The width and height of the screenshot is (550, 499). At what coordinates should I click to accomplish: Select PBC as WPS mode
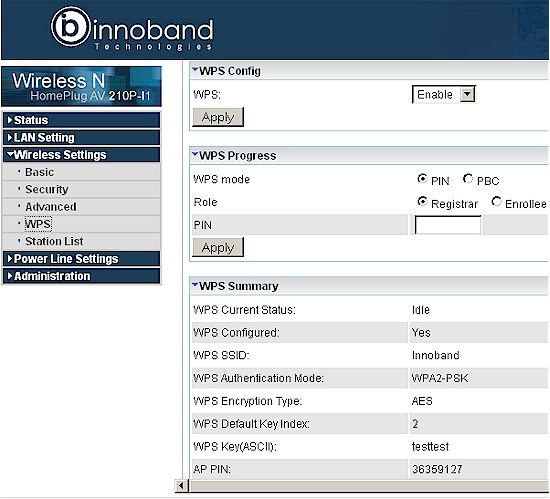(468, 179)
